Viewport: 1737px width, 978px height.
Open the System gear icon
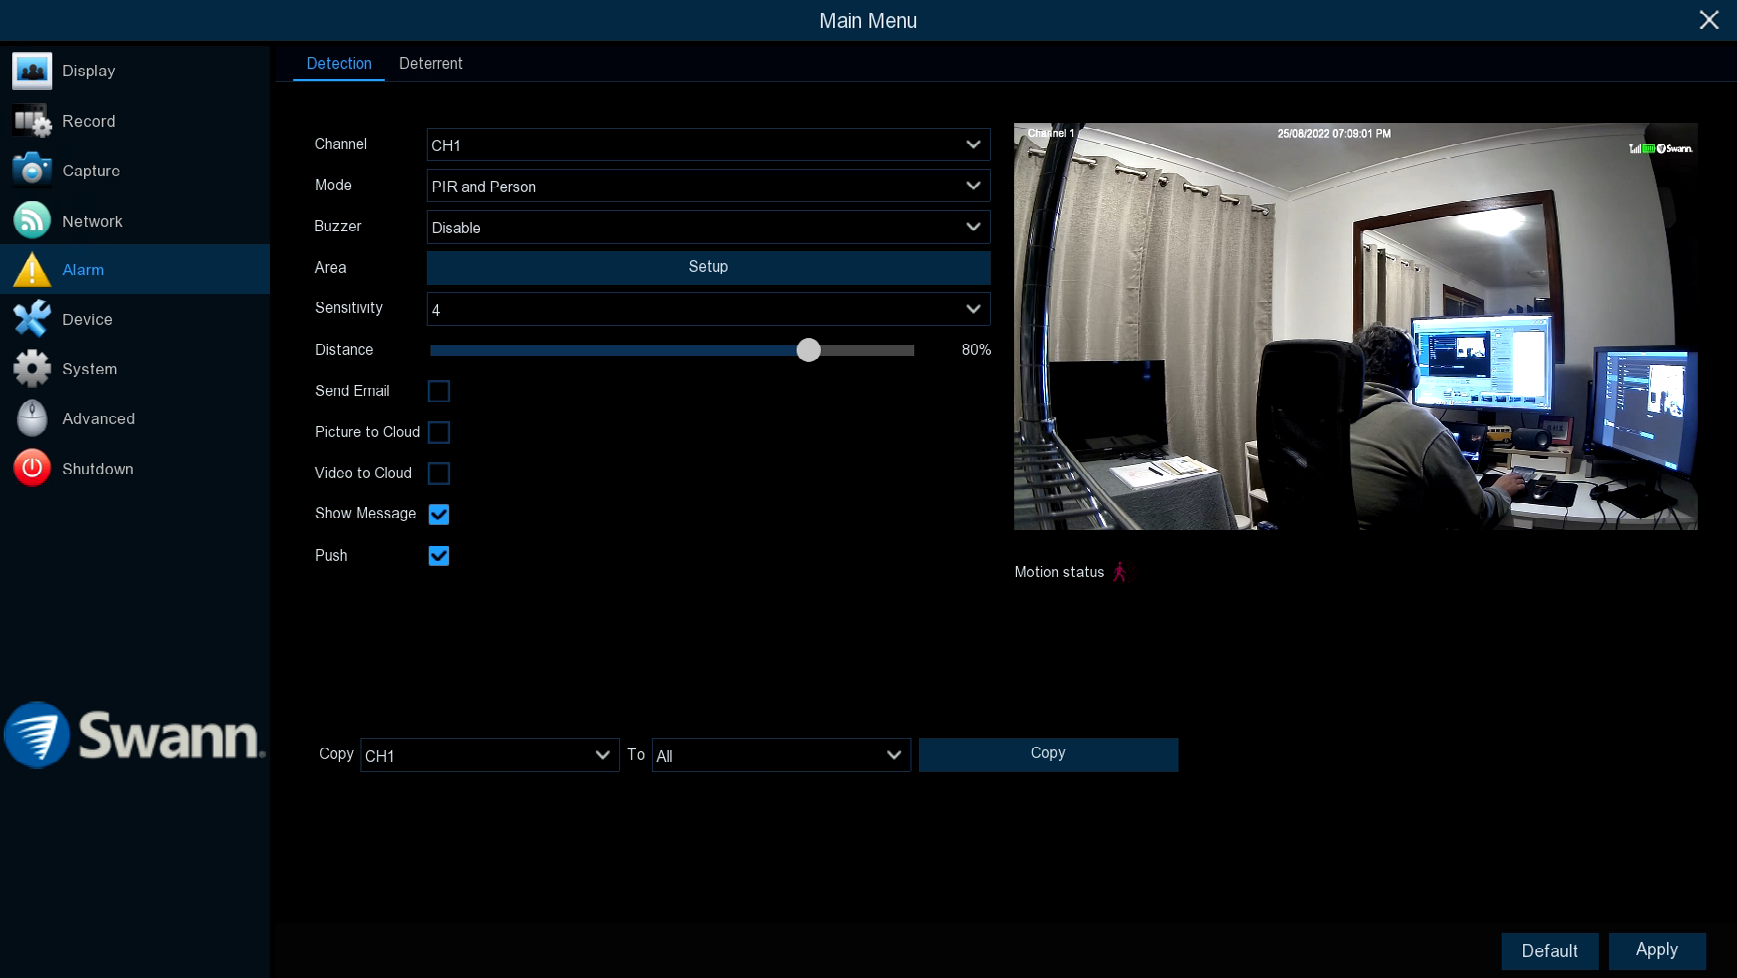point(32,369)
